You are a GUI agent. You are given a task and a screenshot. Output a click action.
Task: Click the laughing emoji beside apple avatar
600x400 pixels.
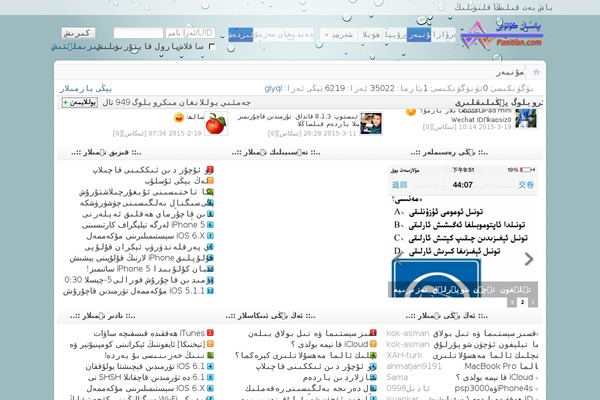[179, 117]
